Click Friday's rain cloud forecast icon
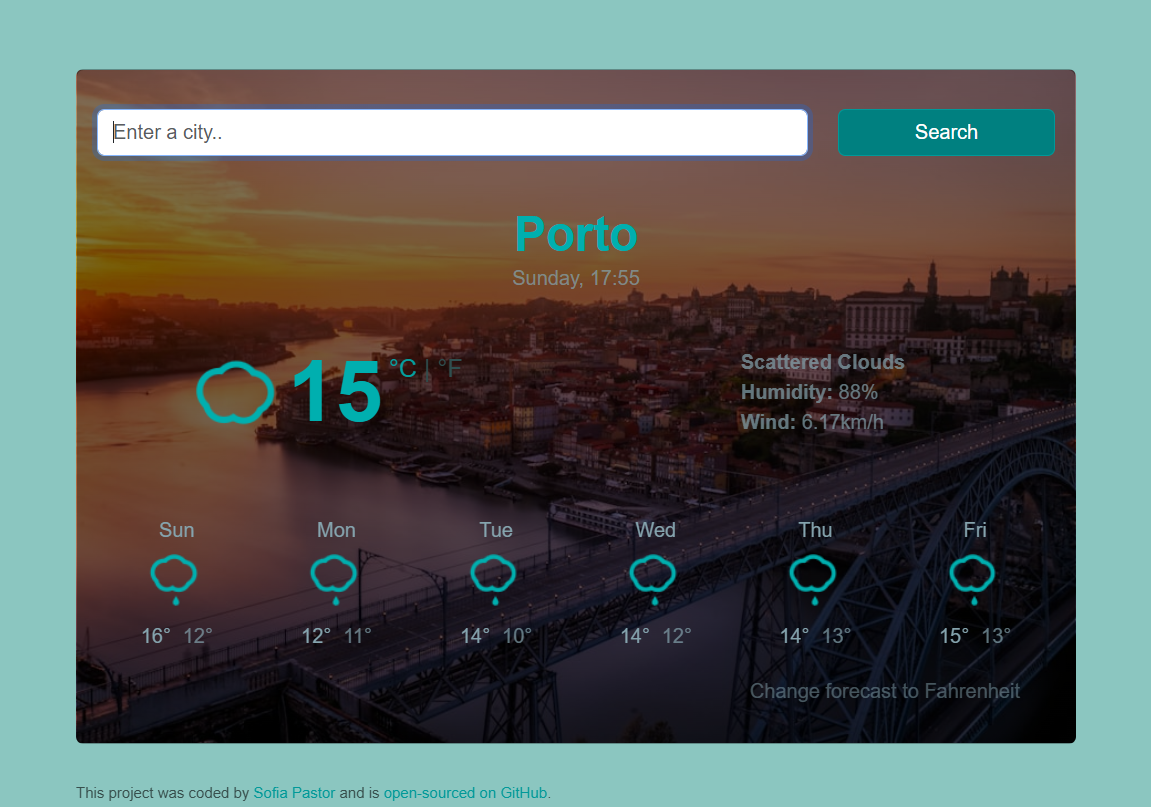The height and width of the screenshot is (807, 1151). [973, 578]
